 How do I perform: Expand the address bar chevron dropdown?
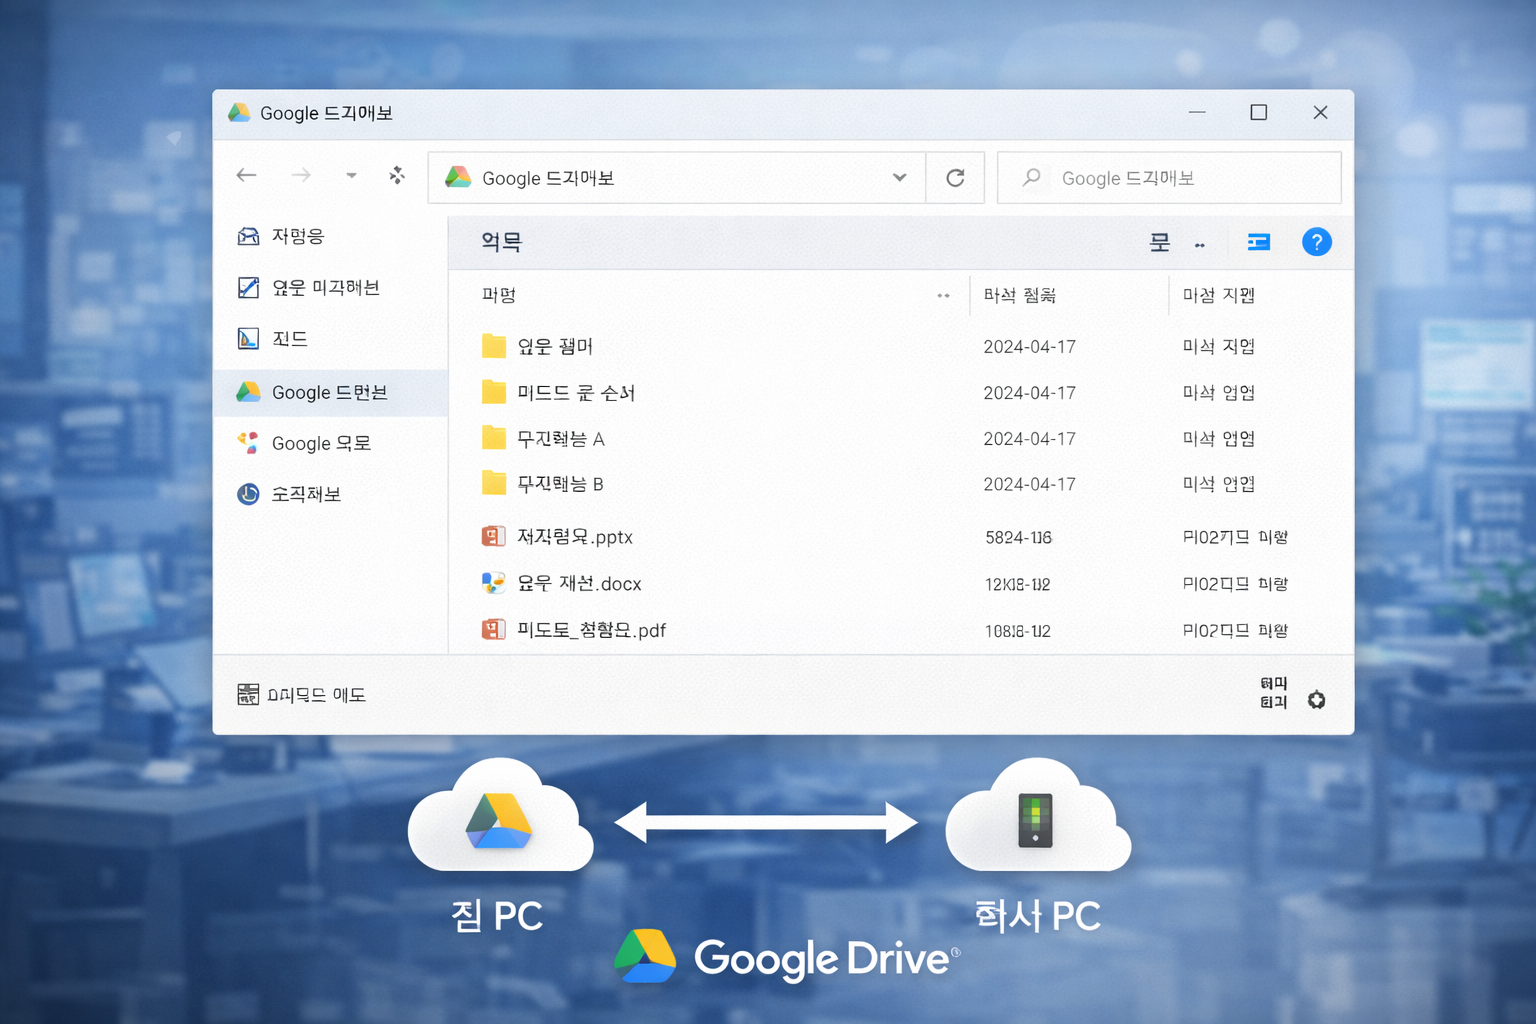coord(899,177)
